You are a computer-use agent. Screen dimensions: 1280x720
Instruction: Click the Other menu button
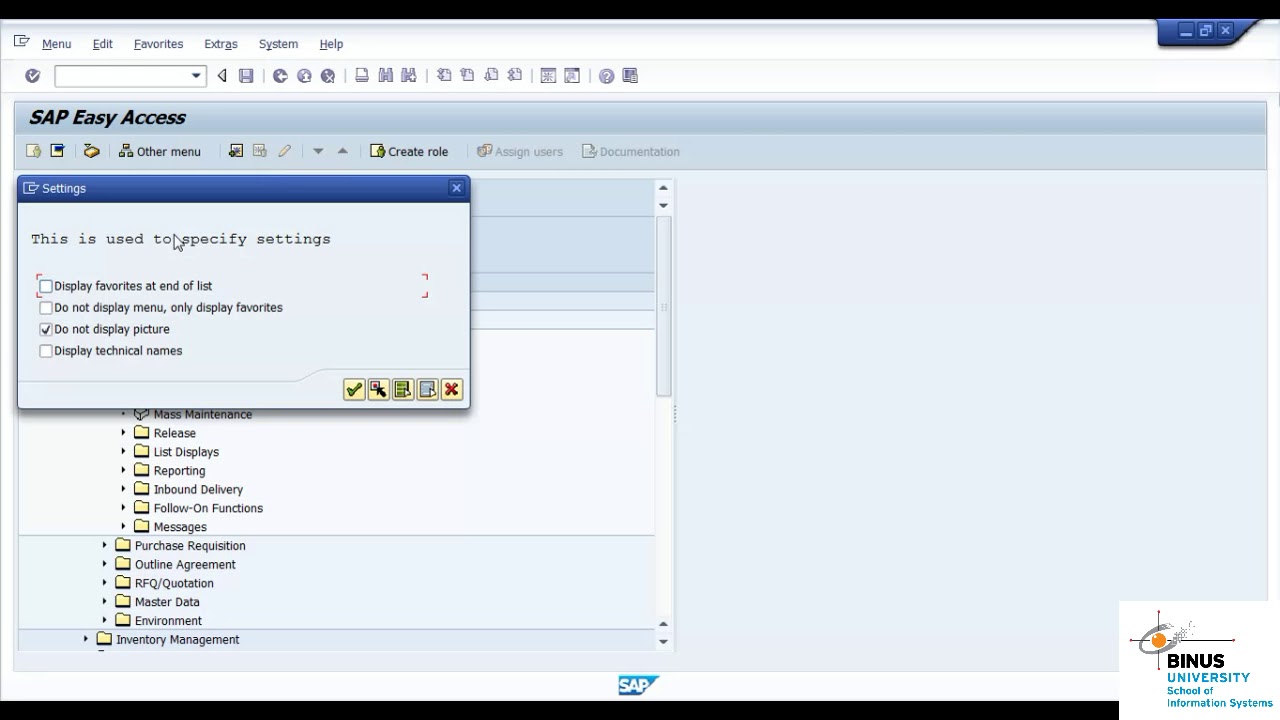pos(160,151)
